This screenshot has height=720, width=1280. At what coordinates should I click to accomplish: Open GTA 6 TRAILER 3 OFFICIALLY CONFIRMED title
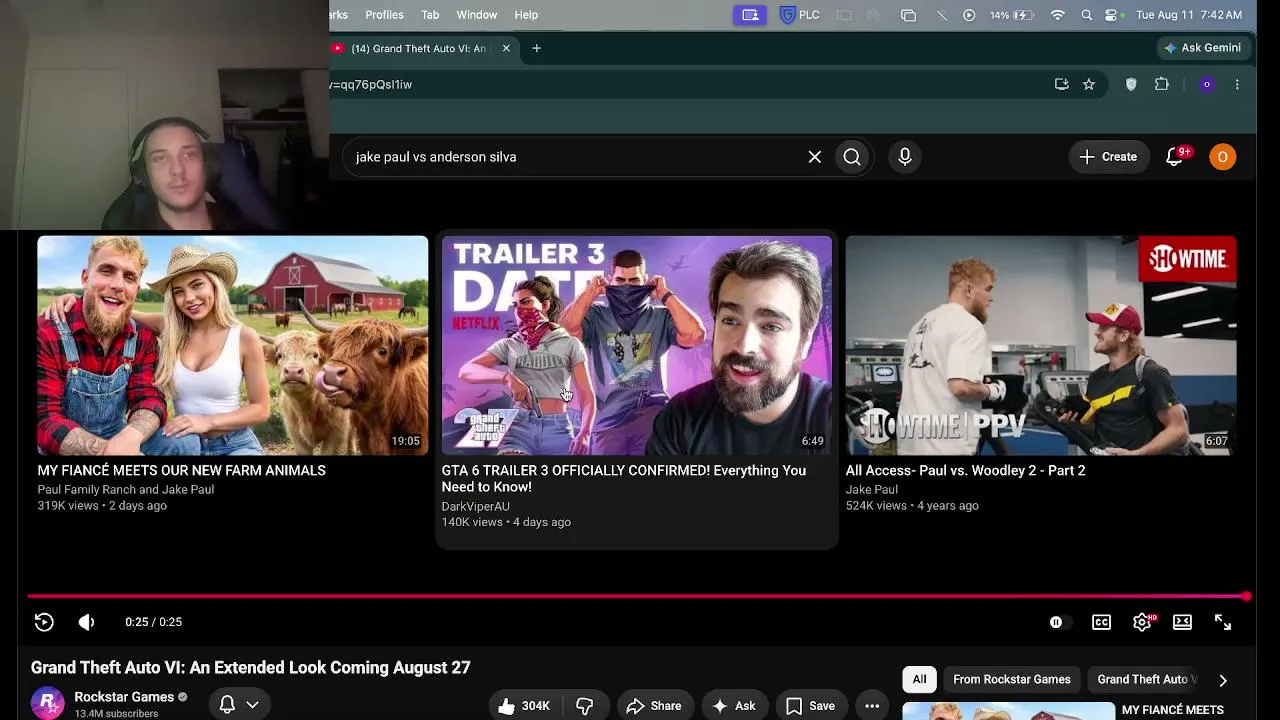[624, 479]
